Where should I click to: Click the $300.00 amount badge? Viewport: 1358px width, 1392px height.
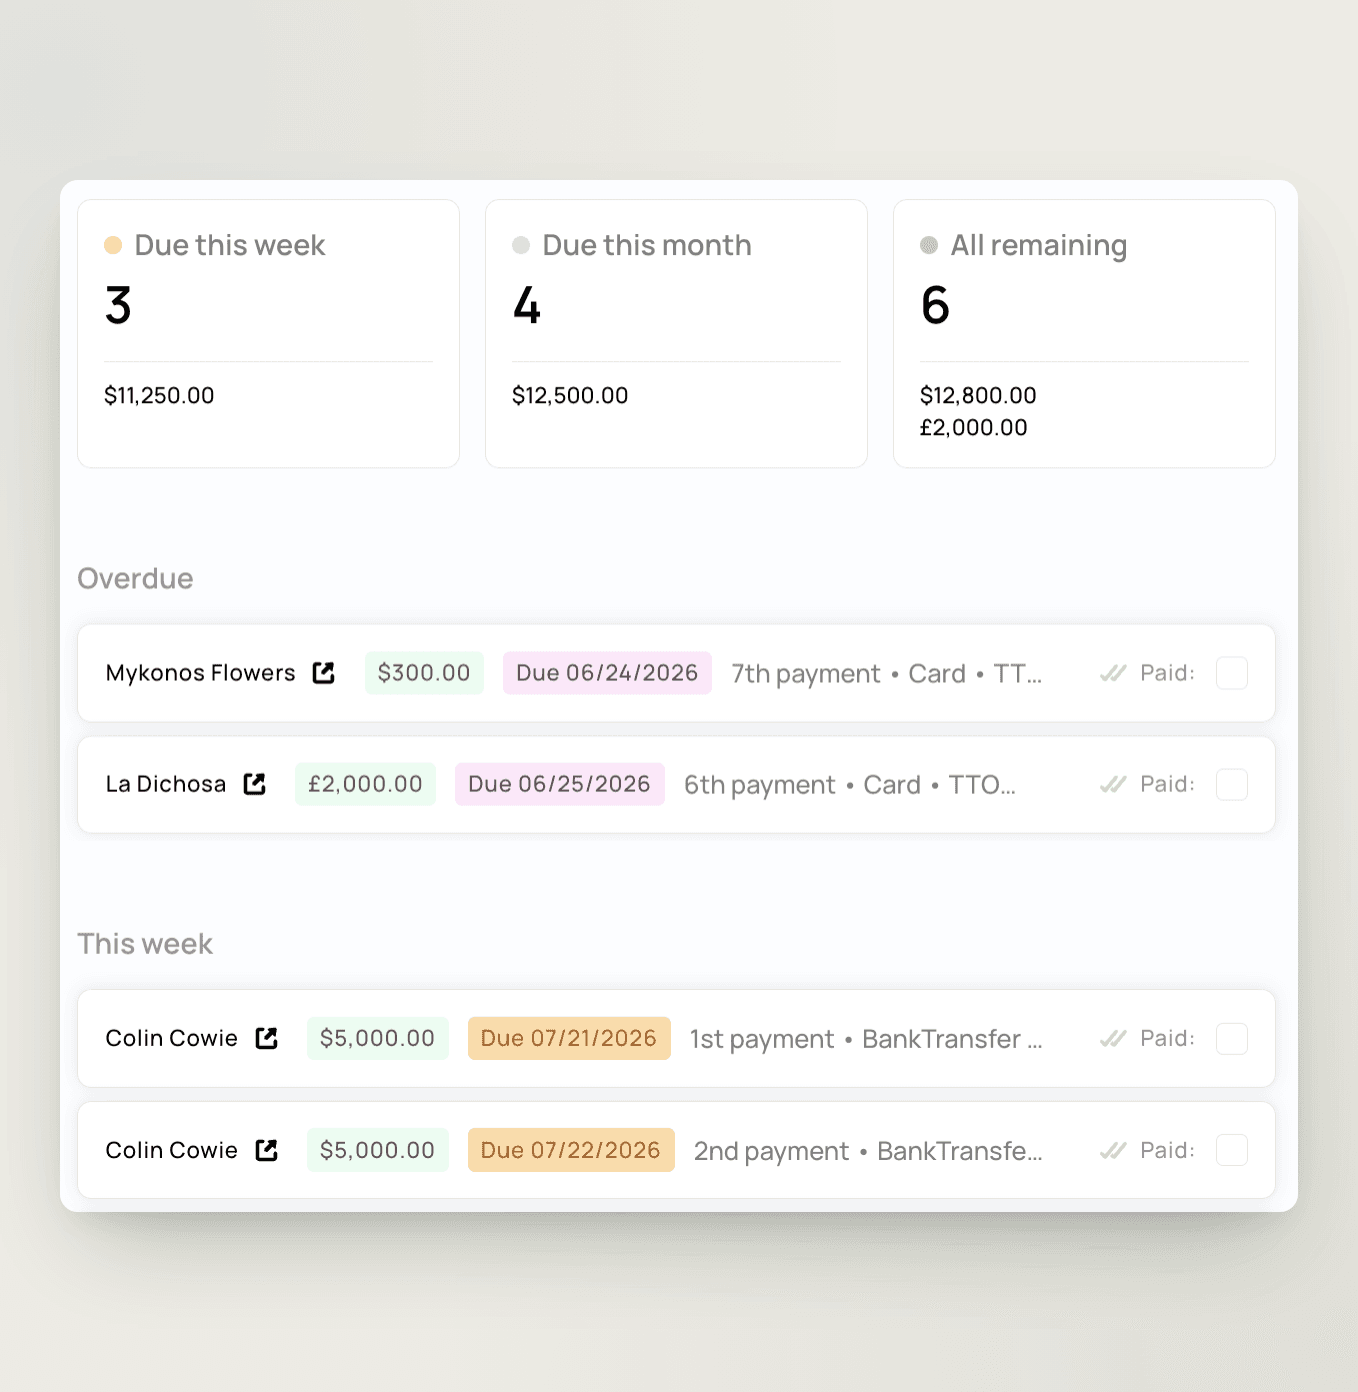[424, 673]
